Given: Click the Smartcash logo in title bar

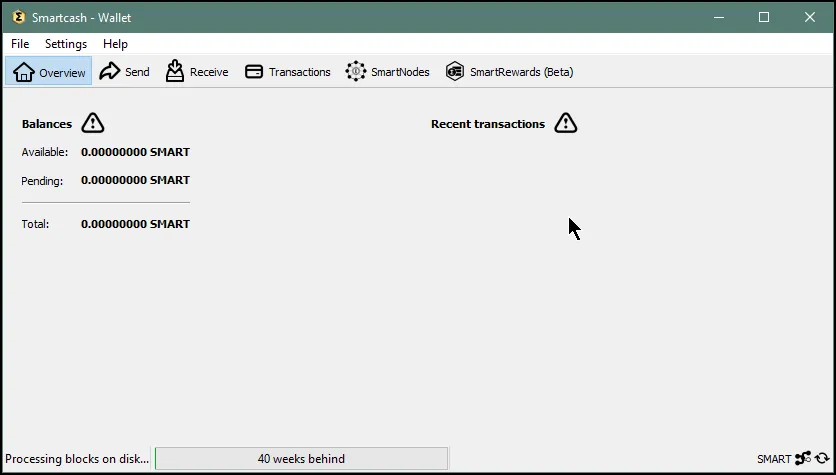Looking at the screenshot, I should tap(19, 17).
